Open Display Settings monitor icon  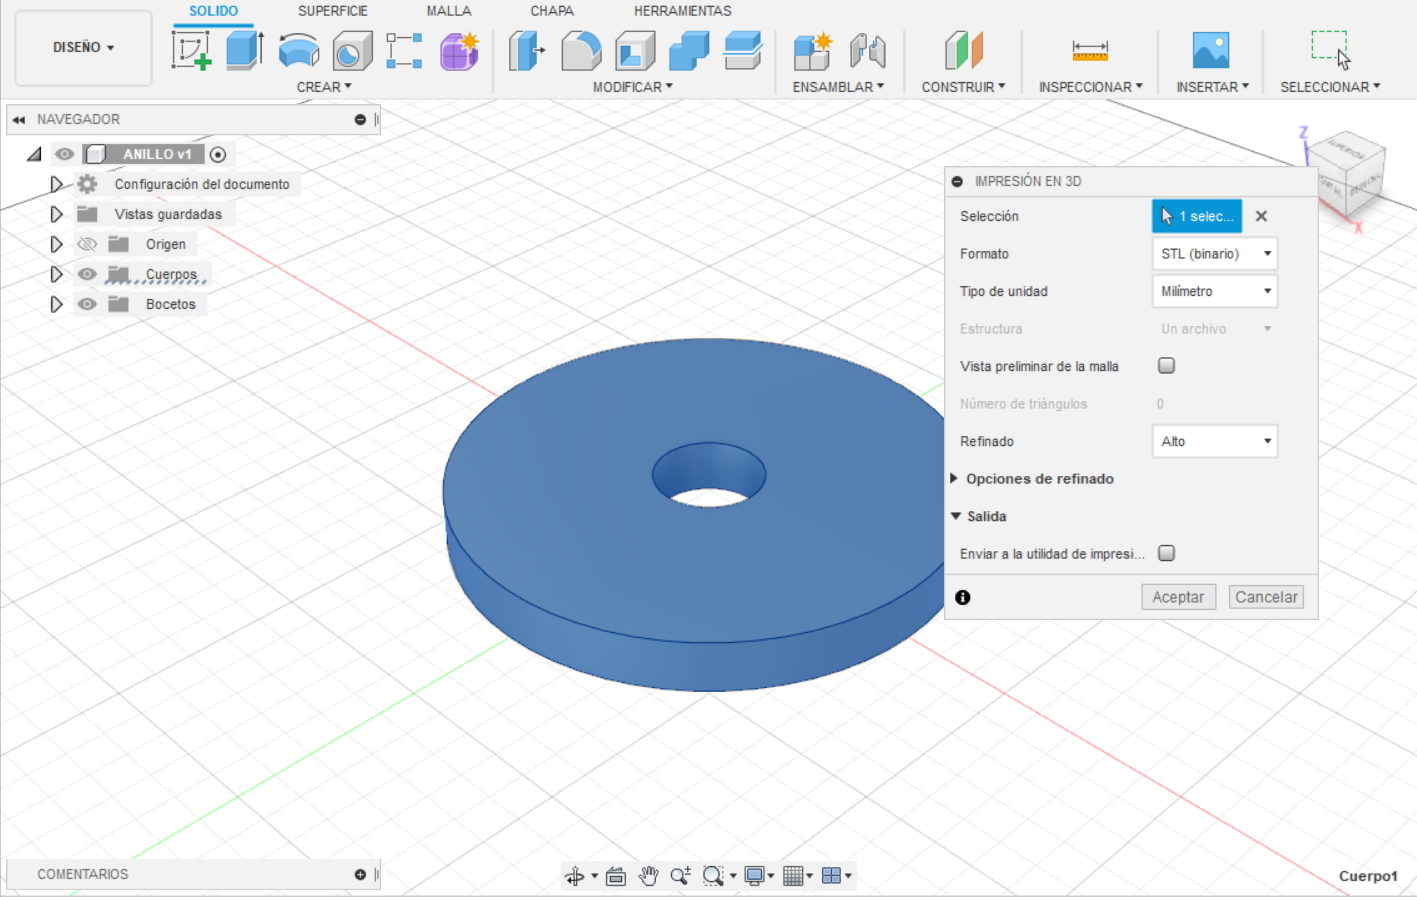[x=755, y=876]
